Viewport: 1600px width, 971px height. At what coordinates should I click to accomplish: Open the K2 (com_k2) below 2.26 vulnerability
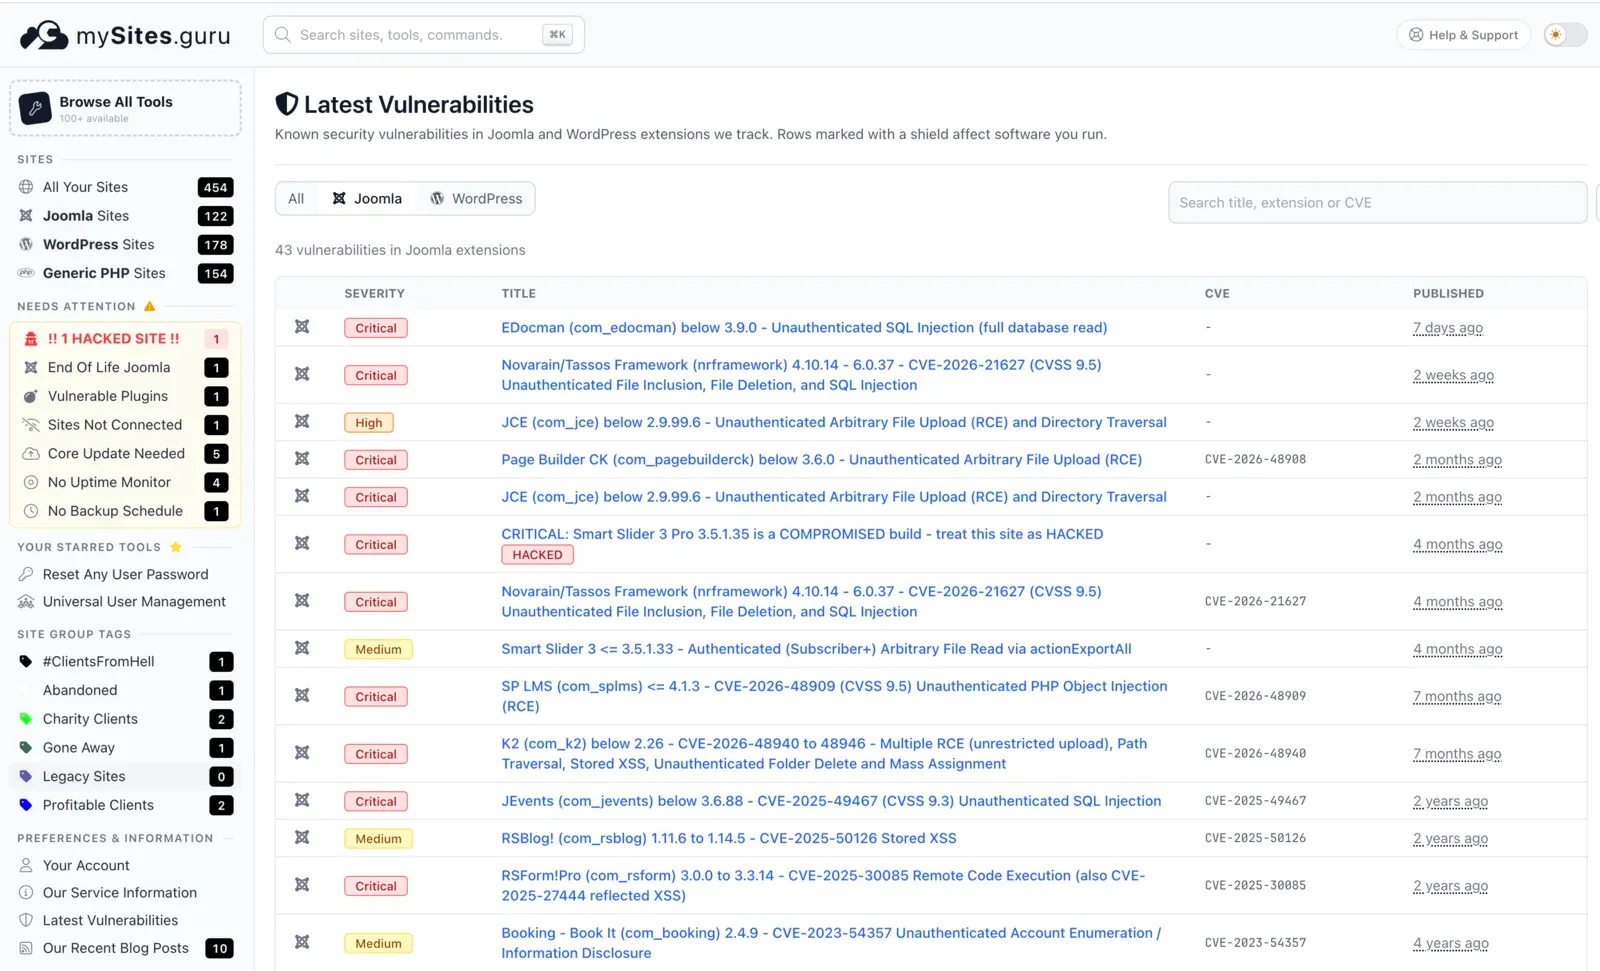(x=824, y=754)
